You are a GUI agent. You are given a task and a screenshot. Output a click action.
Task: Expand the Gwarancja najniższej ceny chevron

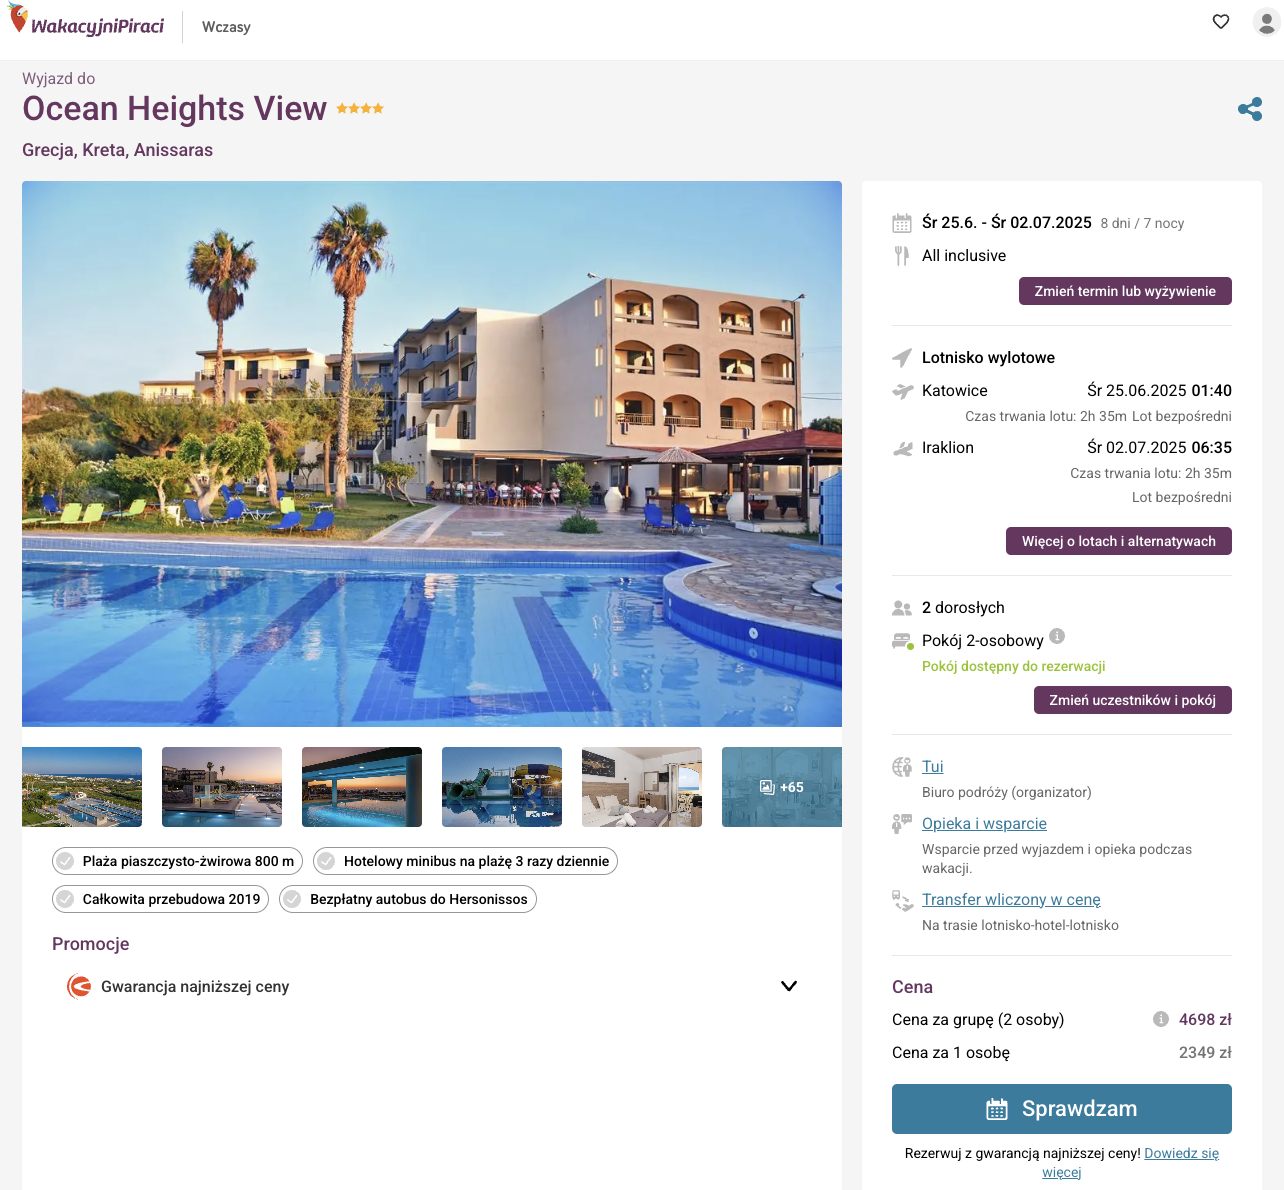click(x=789, y=986)
